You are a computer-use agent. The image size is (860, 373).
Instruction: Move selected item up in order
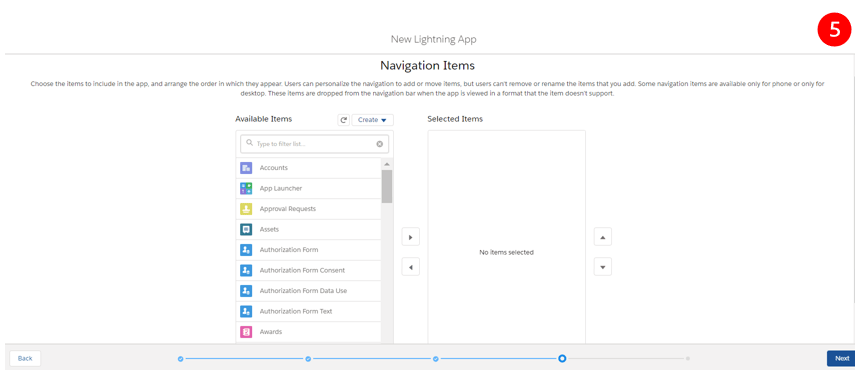(x=603, y=238)
